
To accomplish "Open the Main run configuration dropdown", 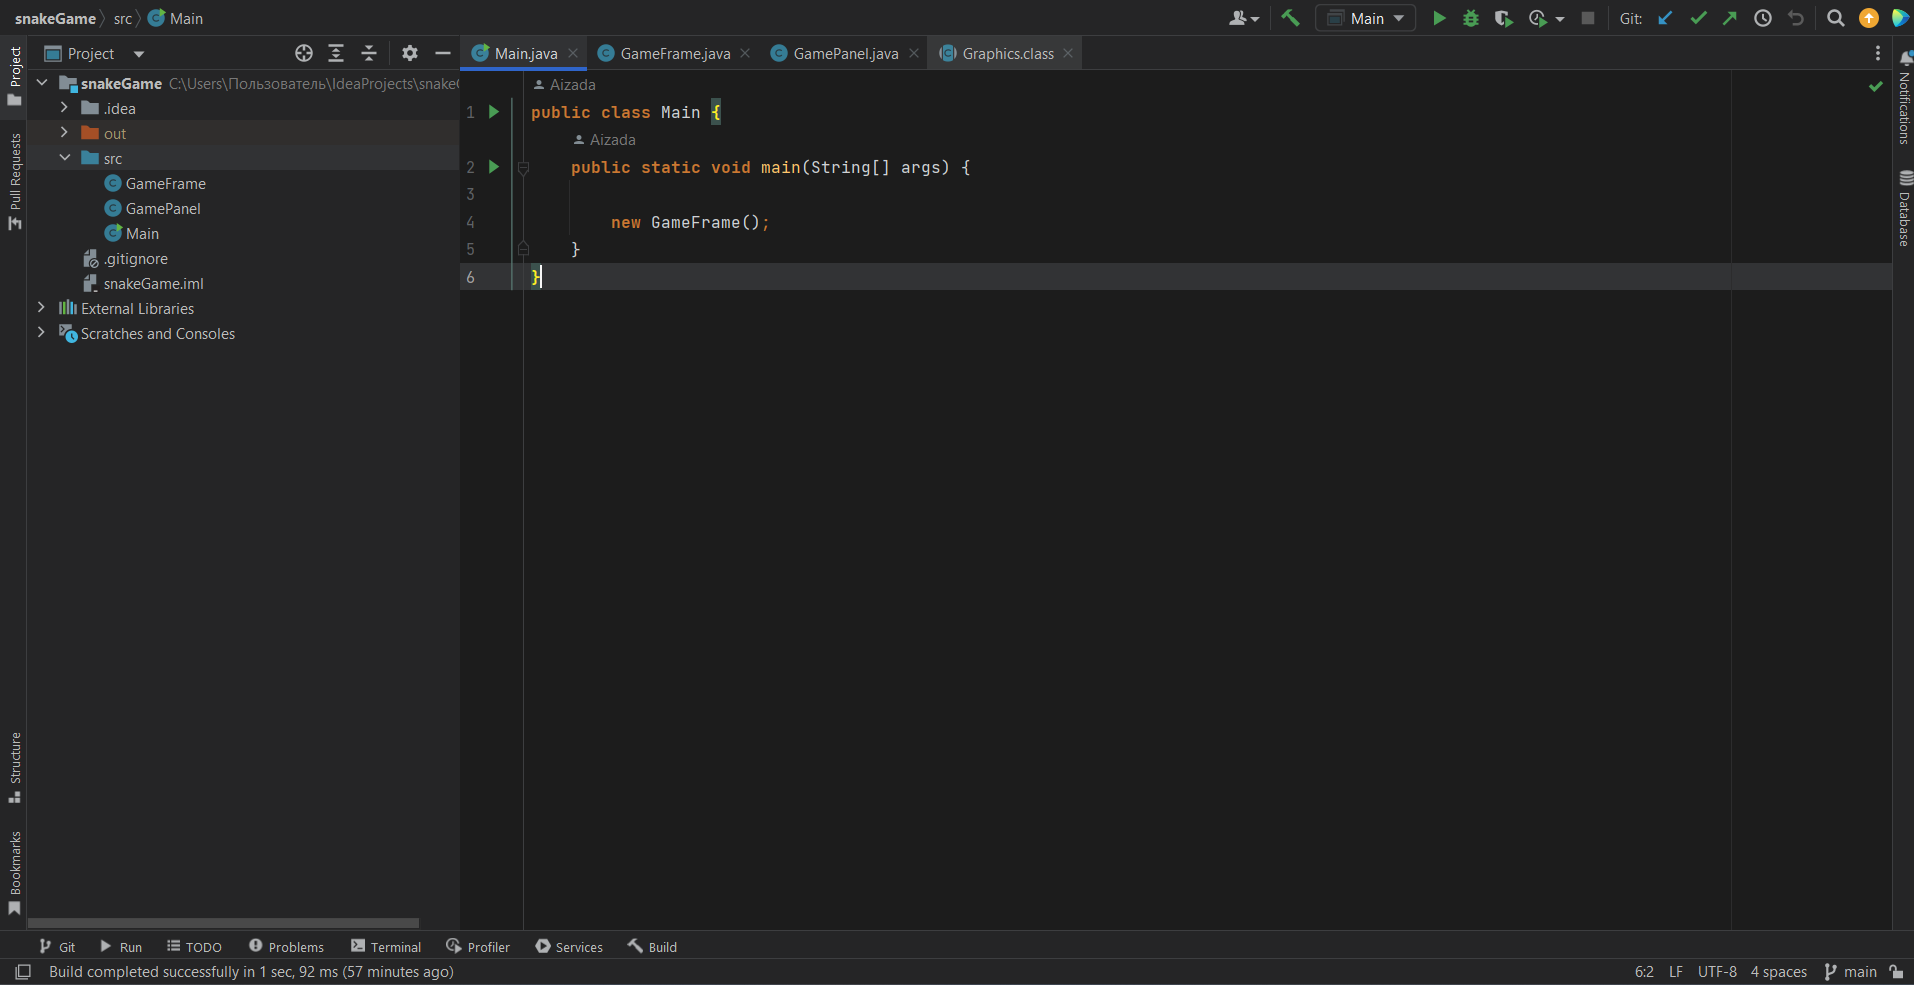I will (x=1365, y=18).
